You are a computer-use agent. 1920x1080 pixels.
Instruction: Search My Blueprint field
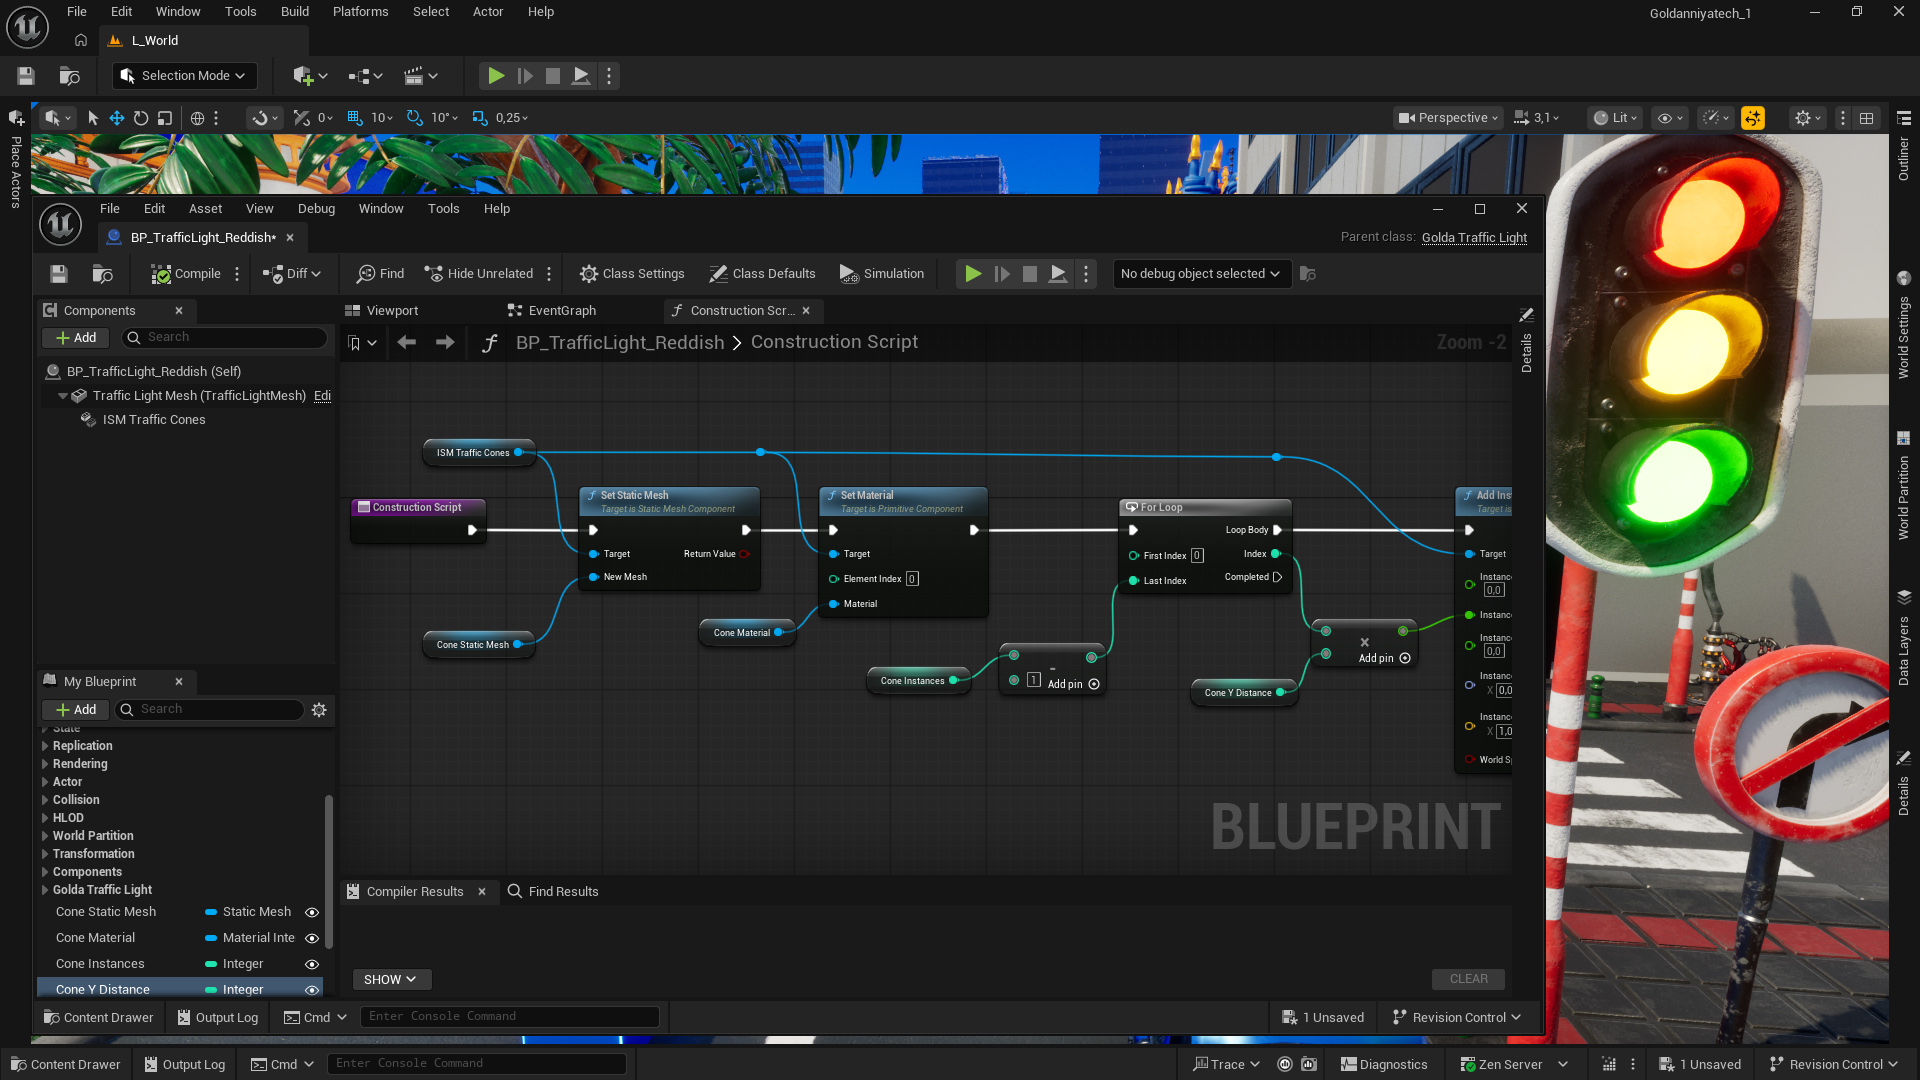[x=210, y=710]
